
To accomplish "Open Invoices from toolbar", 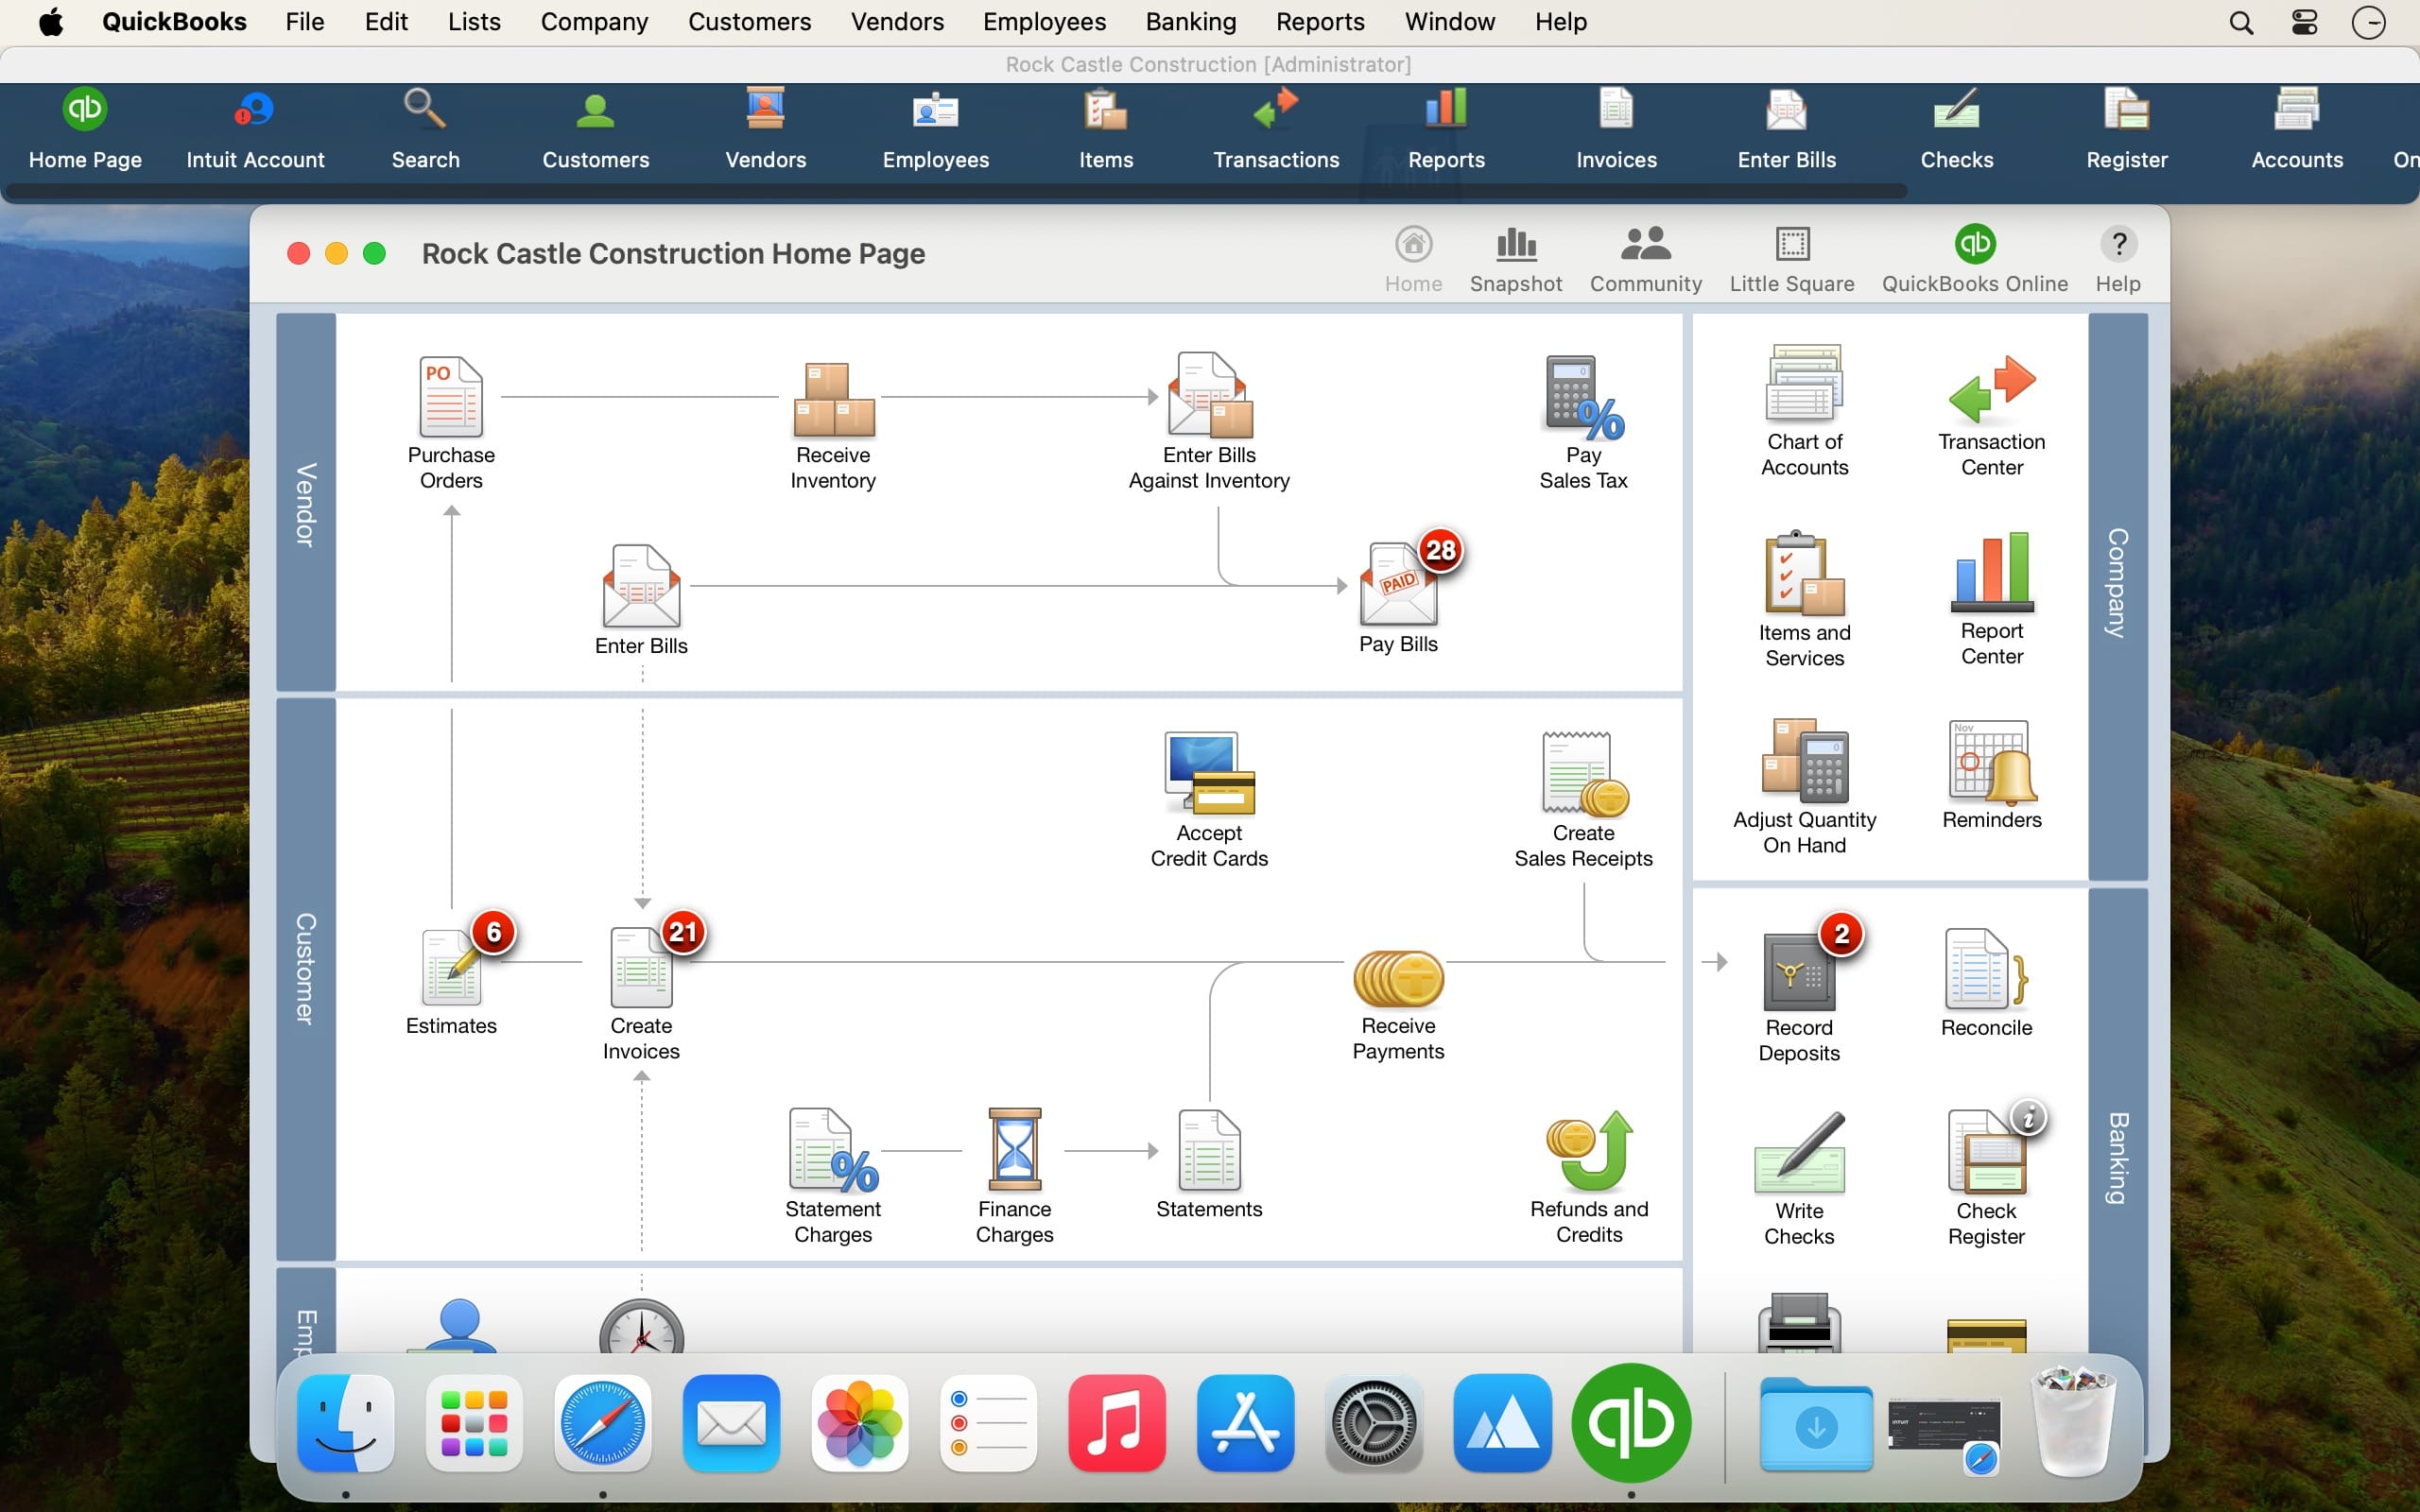I will pos(1616,130).
